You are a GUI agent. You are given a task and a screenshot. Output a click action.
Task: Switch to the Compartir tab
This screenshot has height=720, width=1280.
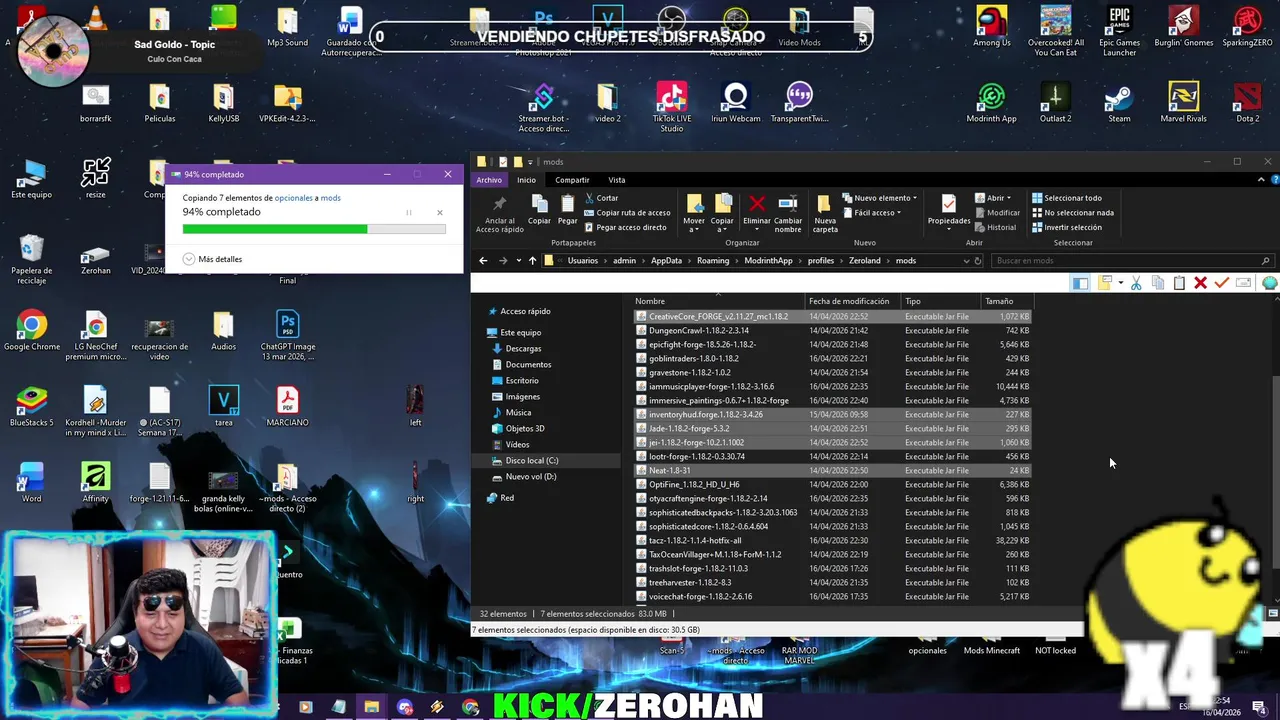pos(572,180)
